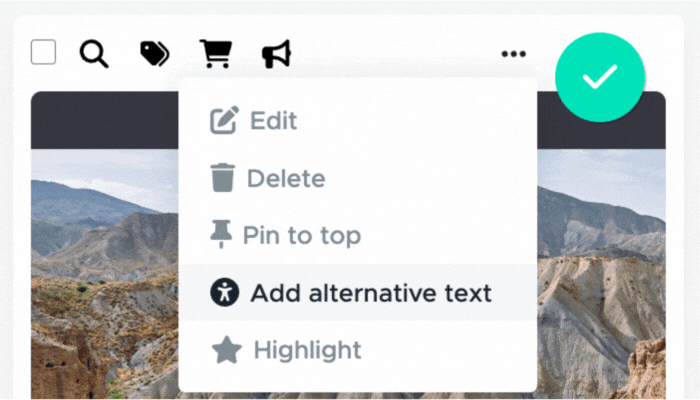Open the magnifying glass search tool

(x=94, y=54)
